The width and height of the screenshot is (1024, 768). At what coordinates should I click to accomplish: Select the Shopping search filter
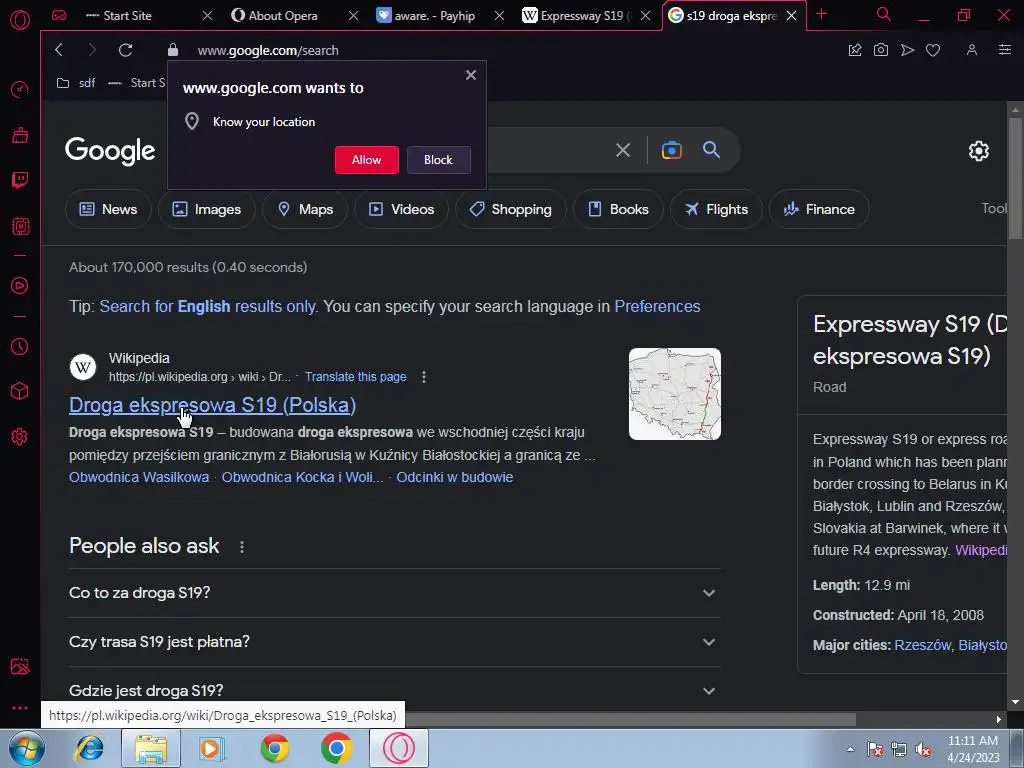pos(511,209)
